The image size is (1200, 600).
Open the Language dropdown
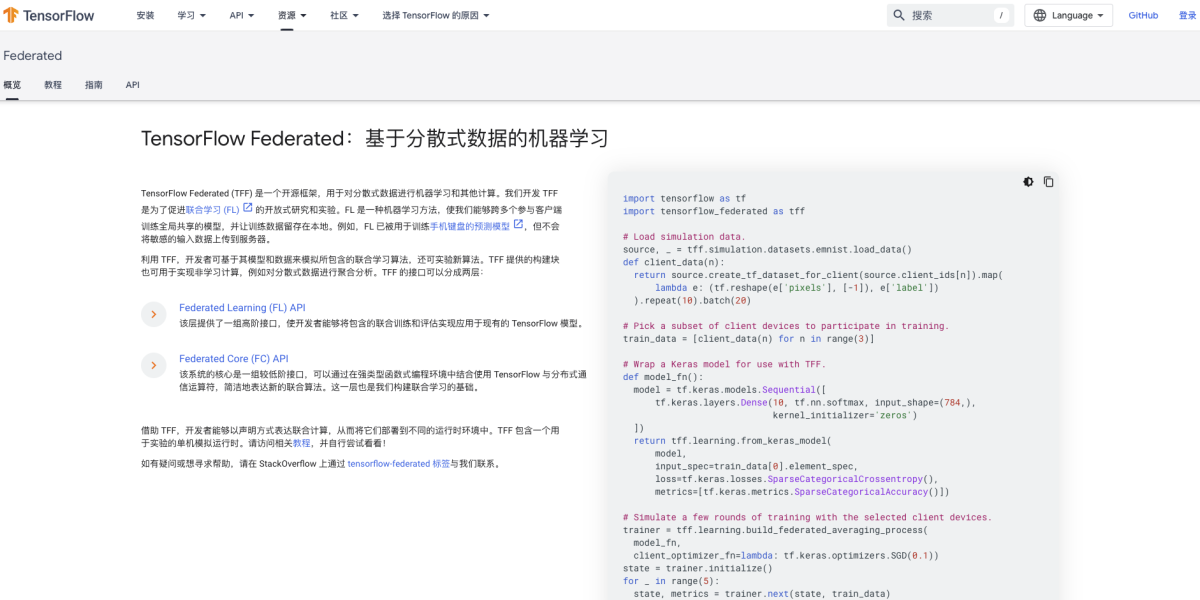click(1068, 15)
